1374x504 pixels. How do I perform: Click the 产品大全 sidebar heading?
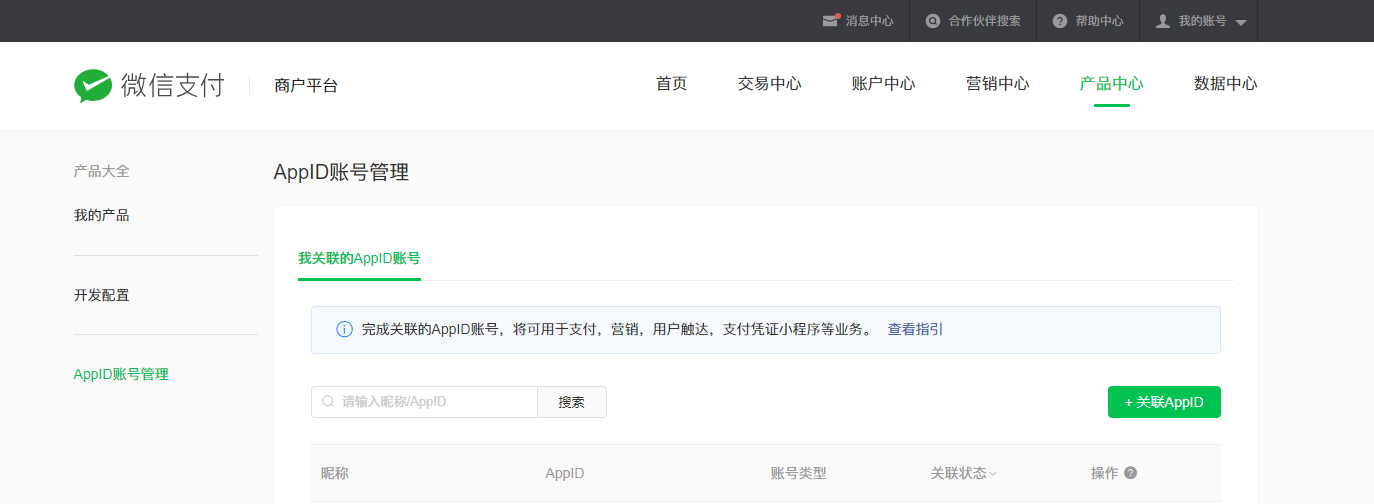coord(102,171)
